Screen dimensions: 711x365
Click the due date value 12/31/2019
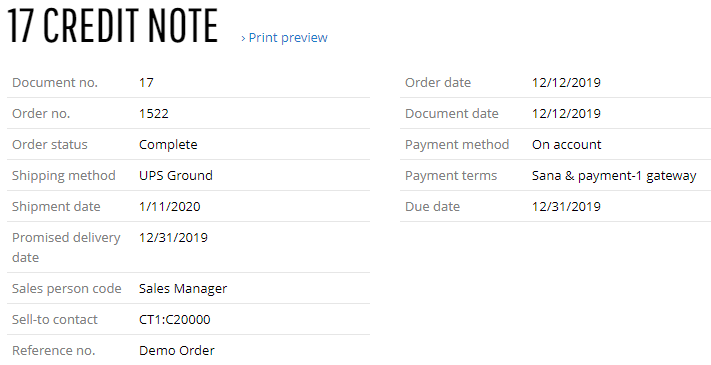[566, 207]
